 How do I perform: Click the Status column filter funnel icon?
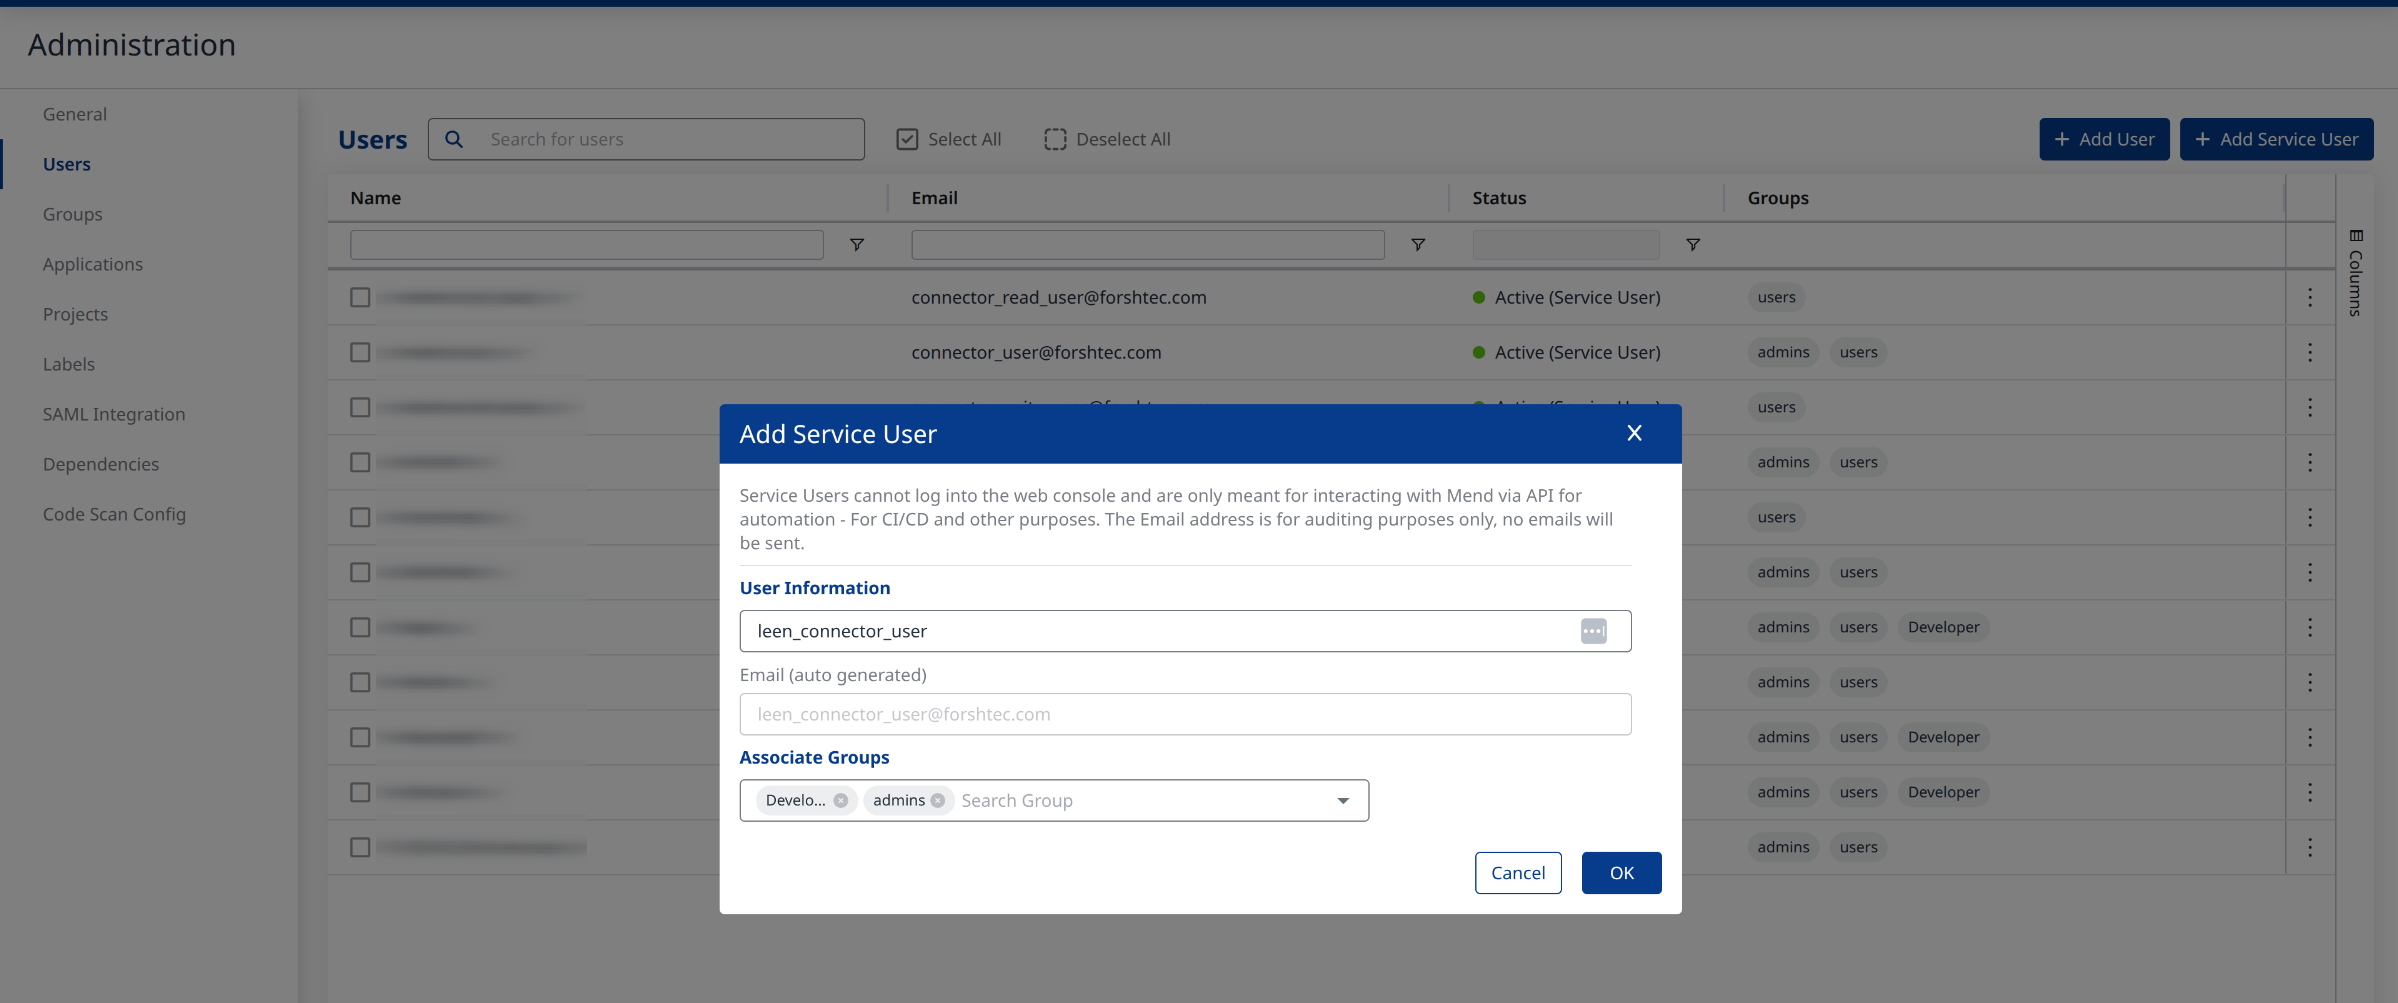tap(1693, 244)
